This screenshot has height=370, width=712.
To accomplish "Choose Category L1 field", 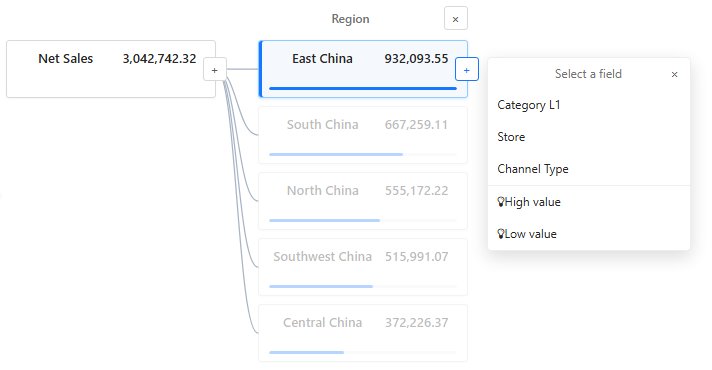I will 588,105.
